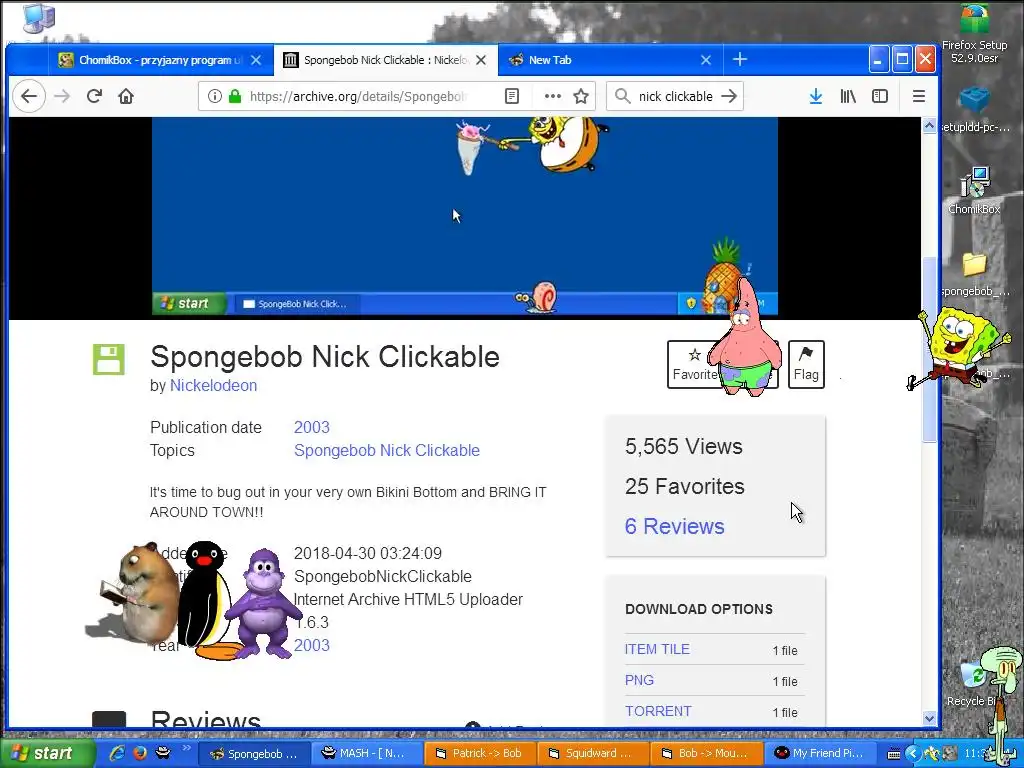Click the emulated SpongeBob Nick Click taskbar item
Image resolution: width=1024 pixels, height=768 pixels.
[x=296, y=304]
